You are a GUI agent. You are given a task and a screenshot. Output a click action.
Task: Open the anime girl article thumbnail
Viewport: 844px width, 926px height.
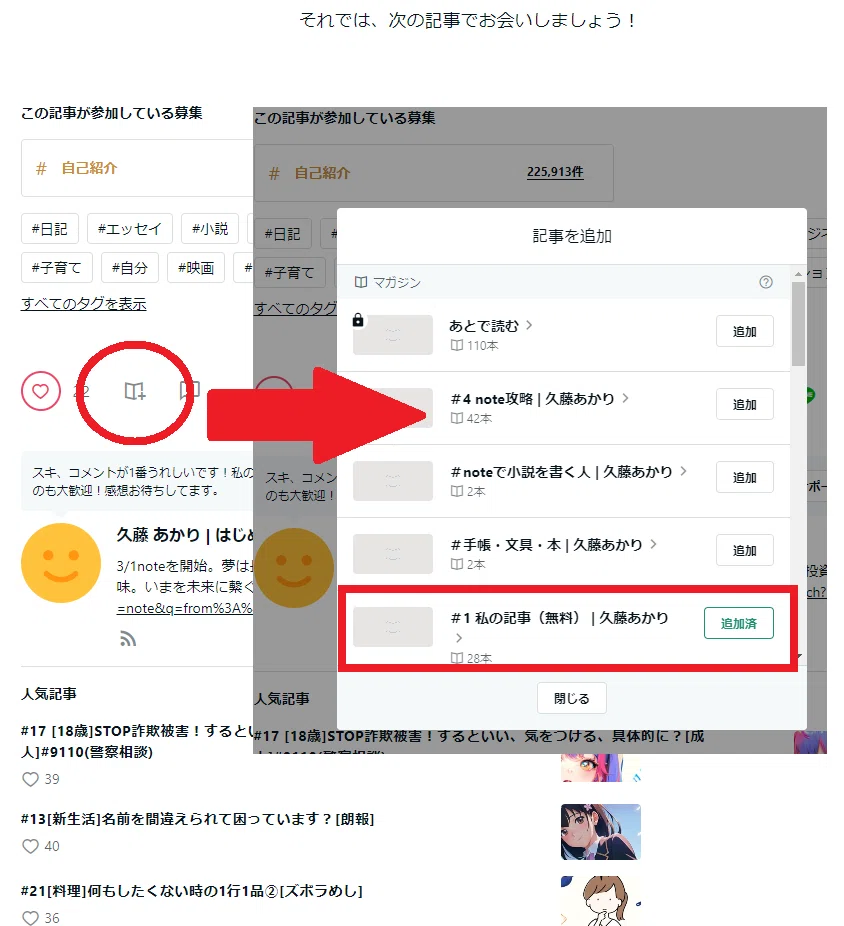600,832
